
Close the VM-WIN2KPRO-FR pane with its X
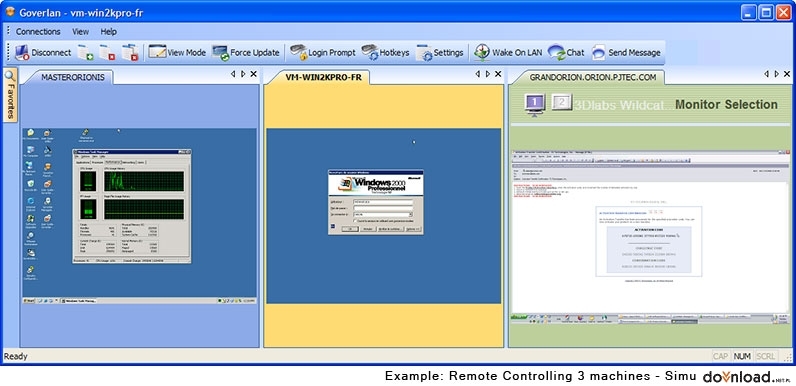[498, 74]
